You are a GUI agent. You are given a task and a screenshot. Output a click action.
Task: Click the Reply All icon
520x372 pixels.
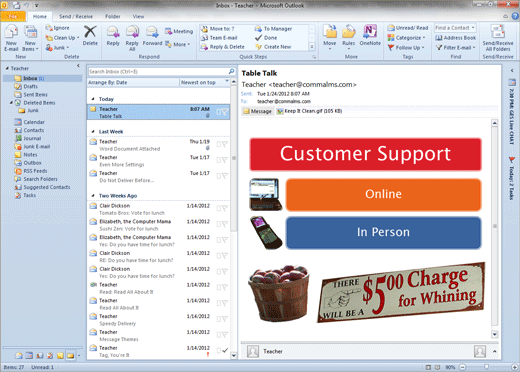point(132,38)
